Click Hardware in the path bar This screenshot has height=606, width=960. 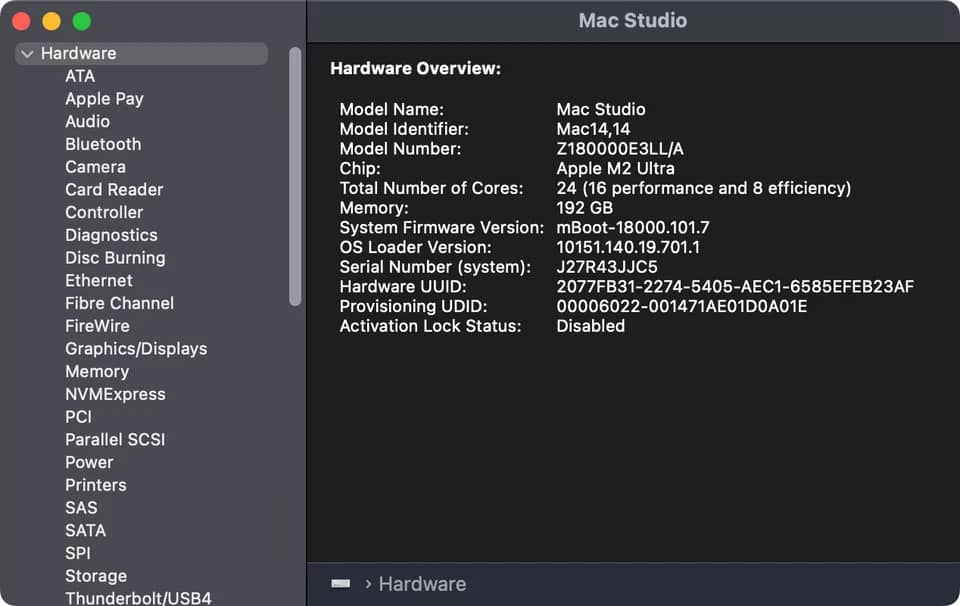coord(422,584)
